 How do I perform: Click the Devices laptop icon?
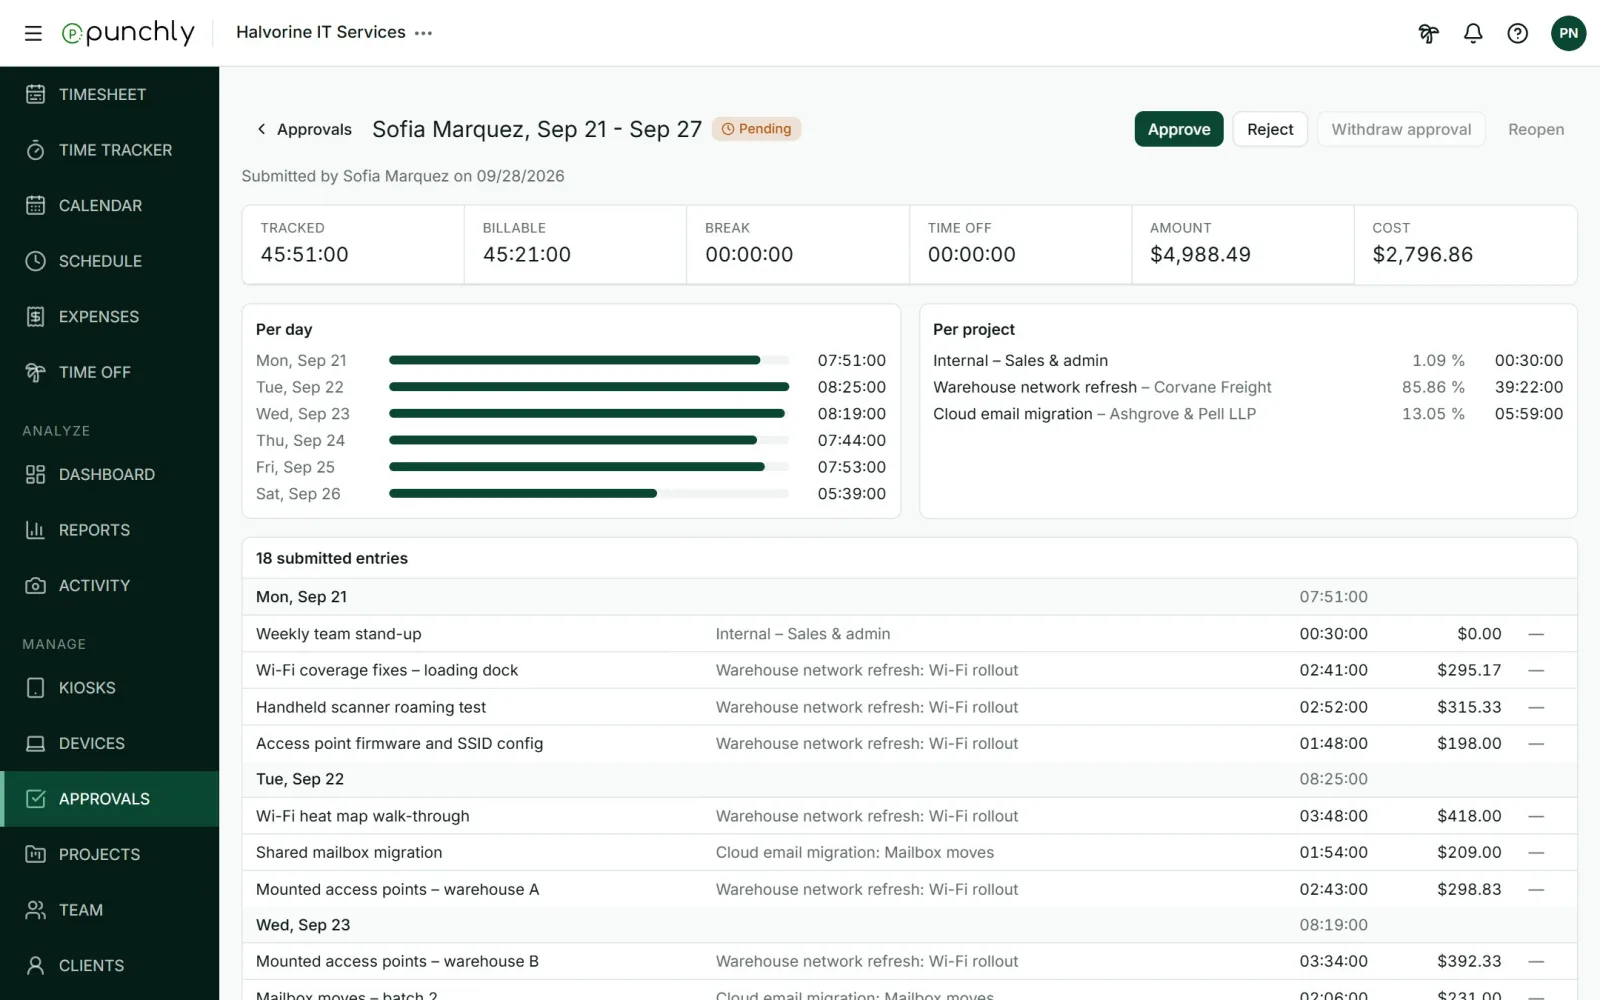pos(35,744)
